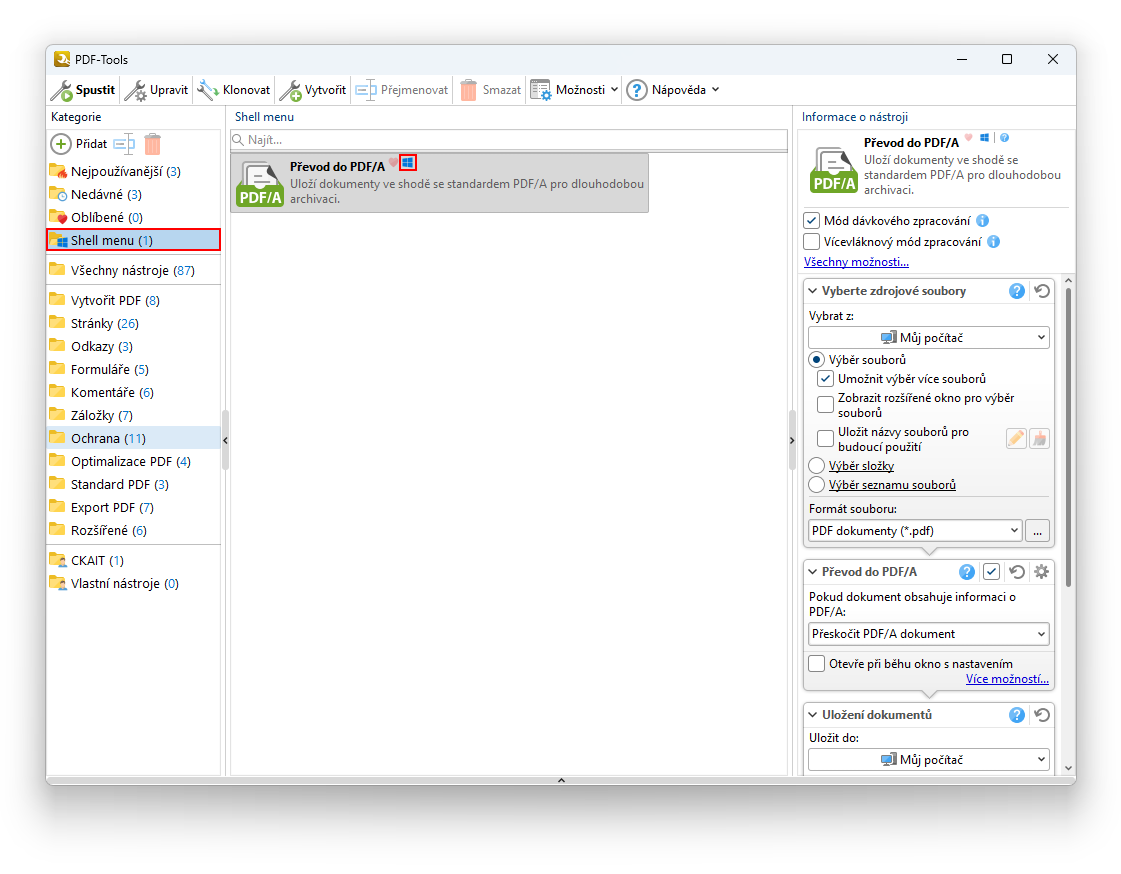Screen dimensions: 1121x874
Task: Toggle Mód dávkového zpracování checkbox
Action: pyautogui.click(x=811, y=220)
